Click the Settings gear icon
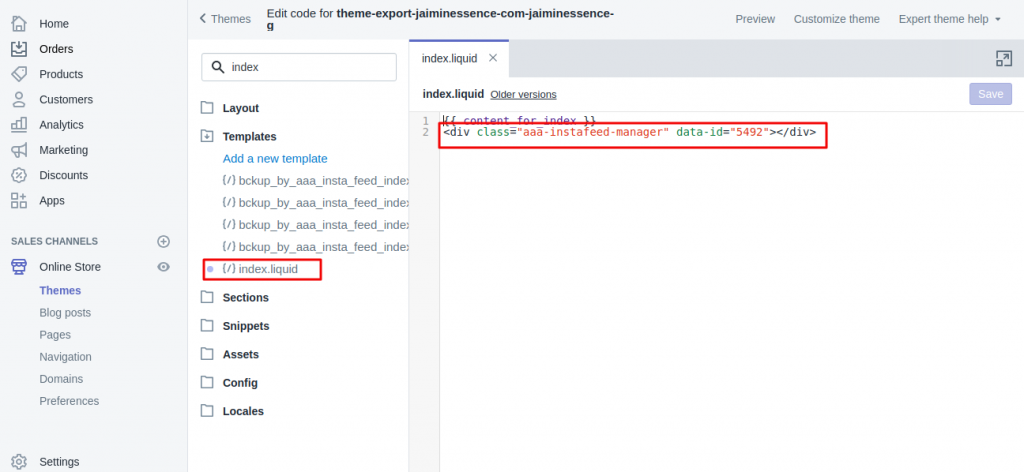This screenshot has width=1024, height=472. 19,462
